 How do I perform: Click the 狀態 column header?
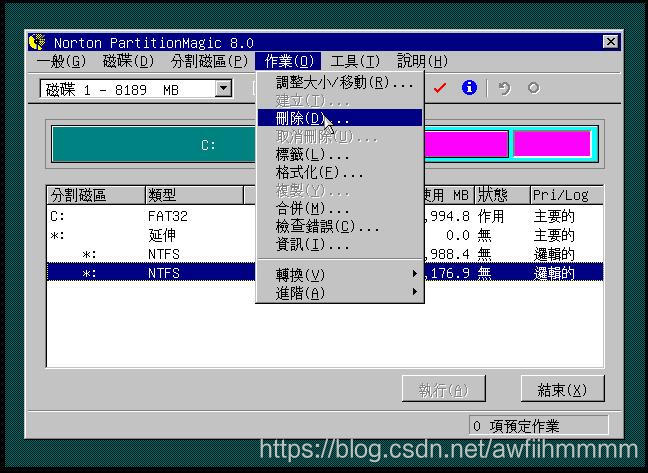tap(502, 195)
